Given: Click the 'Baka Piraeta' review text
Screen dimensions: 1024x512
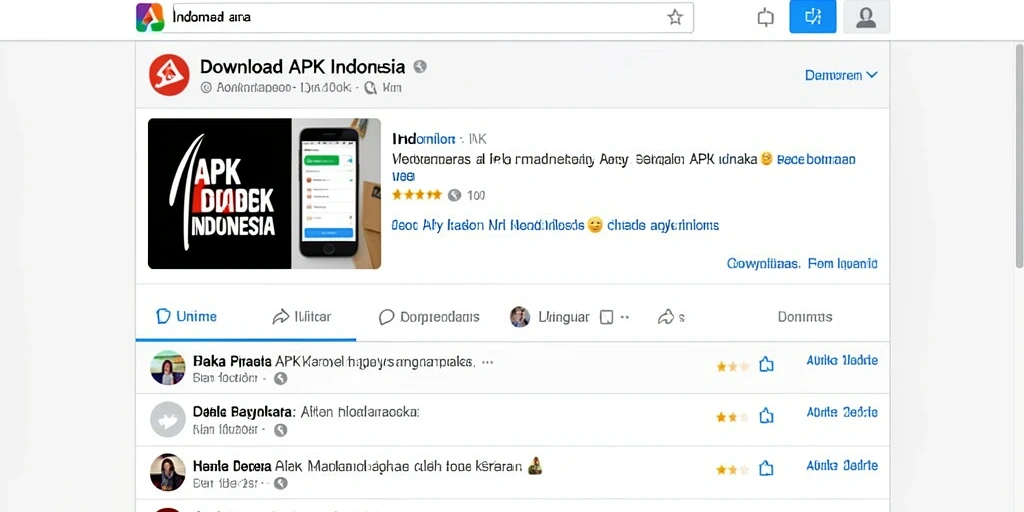Looking at the screenshot, I should (x=334, y=361).
